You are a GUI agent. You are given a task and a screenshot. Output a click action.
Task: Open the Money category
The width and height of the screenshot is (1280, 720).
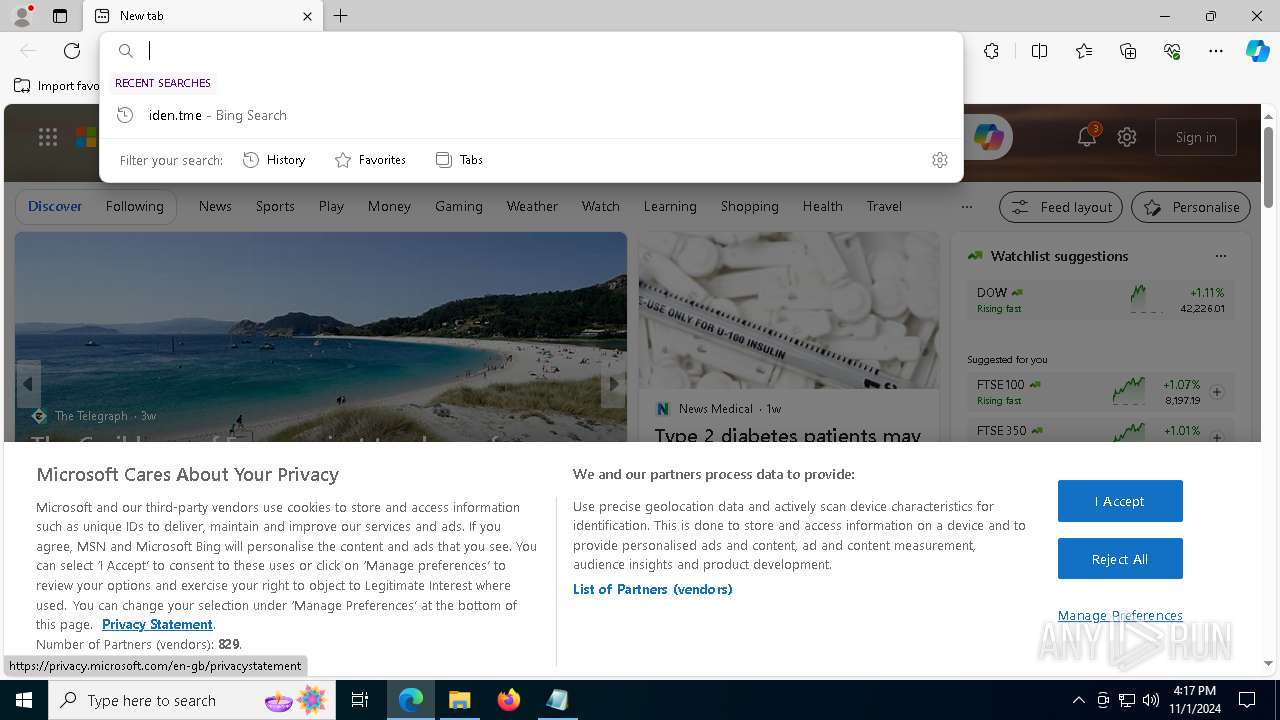click(x=389, y=206)
